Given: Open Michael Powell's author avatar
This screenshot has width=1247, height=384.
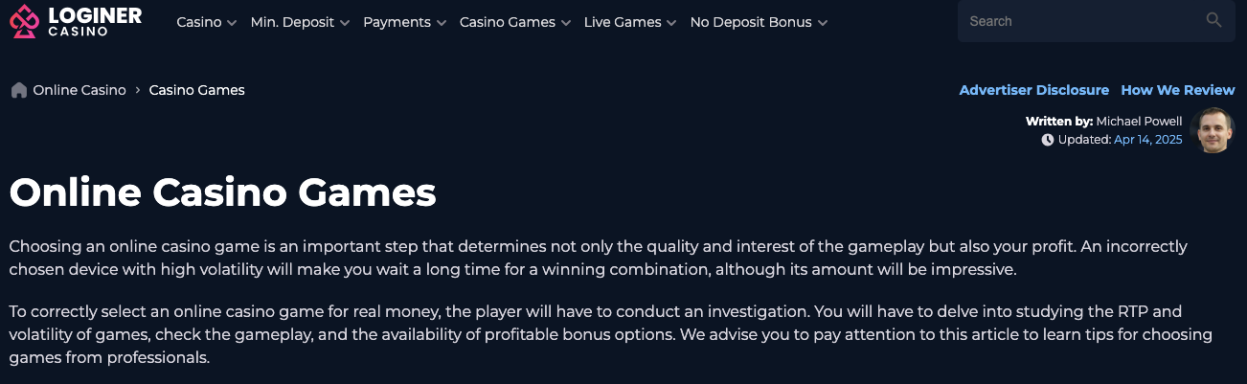Looking at the screenshot, I should click(1213, 130).
